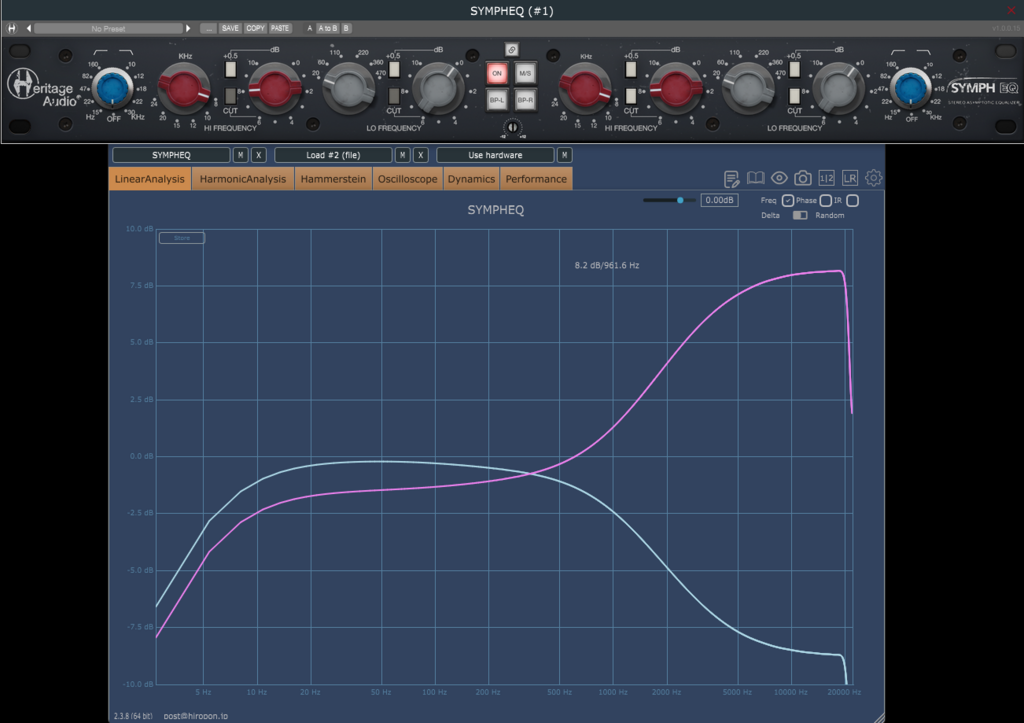This screenshot has height=723, width=1024.
Task: Click the channel link icon above ON button
Action: click(x=512, y=50)
